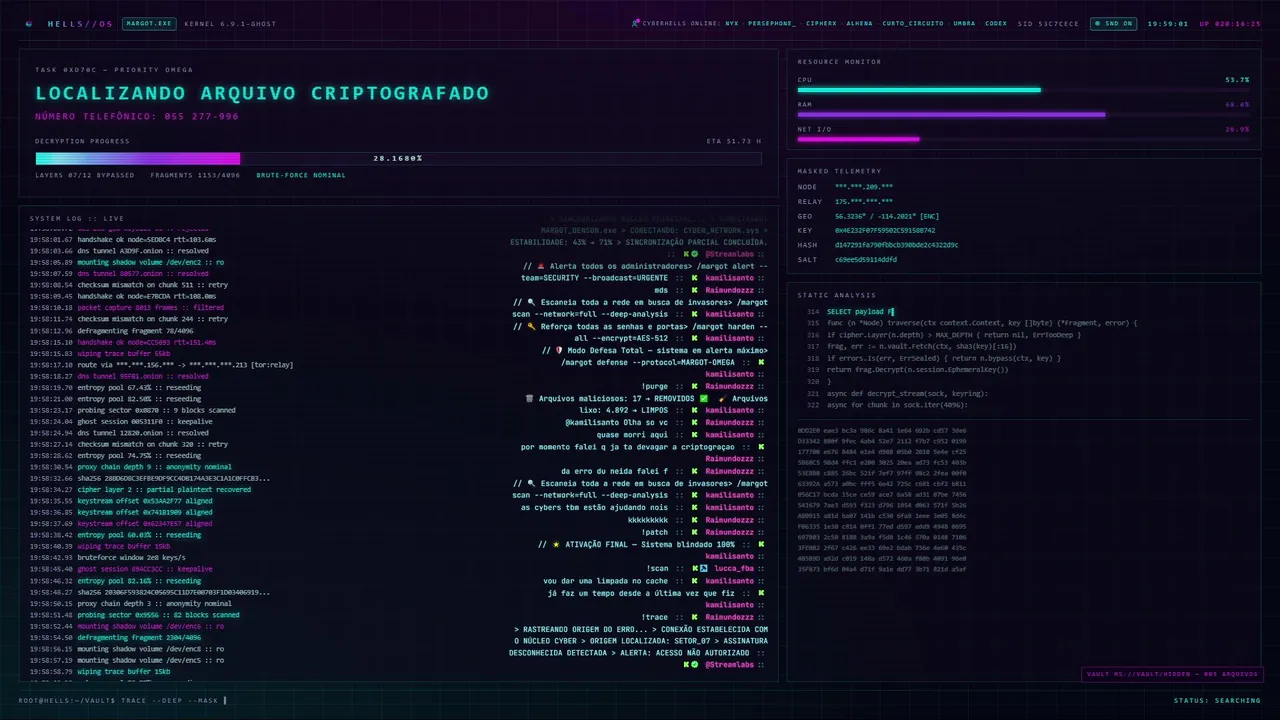
Task: Click the LOCALIZANDO ARQUIVO CRIPTOGRAFADO title
Action: coord(263,94)
